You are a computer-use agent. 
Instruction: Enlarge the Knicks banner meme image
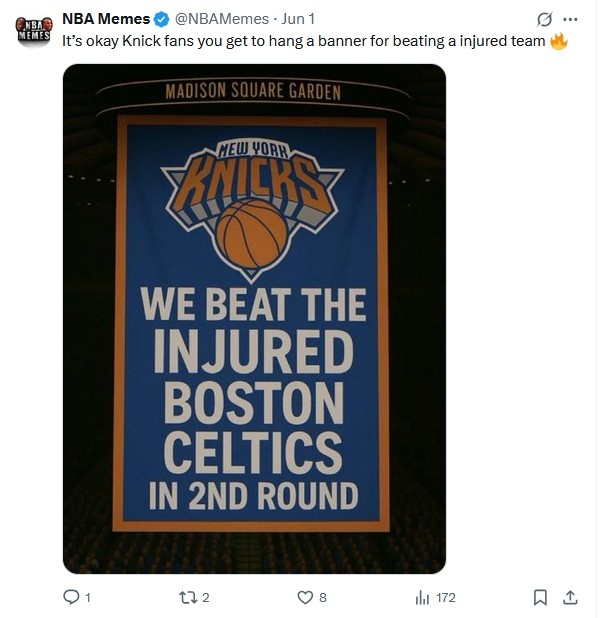(254, 318)
